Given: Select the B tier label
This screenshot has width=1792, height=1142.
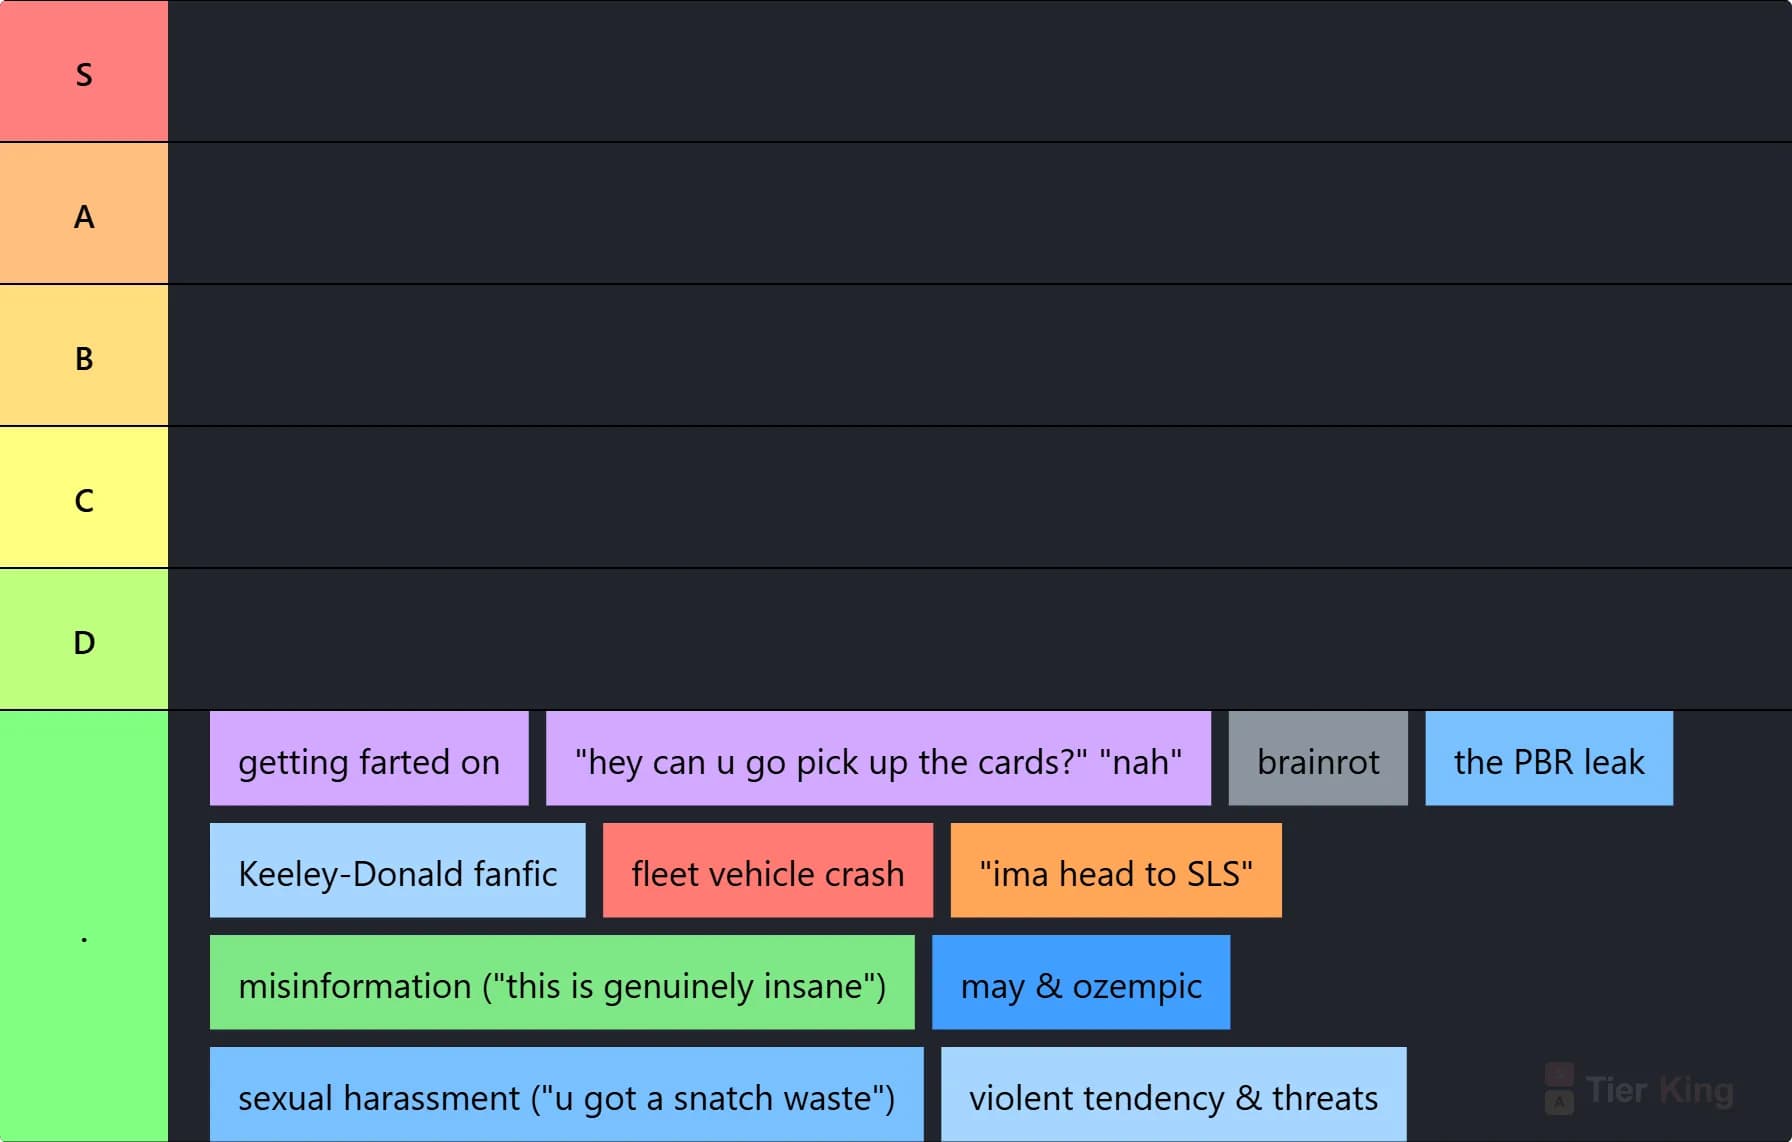Looking at the screenshot, I should 84,355.
